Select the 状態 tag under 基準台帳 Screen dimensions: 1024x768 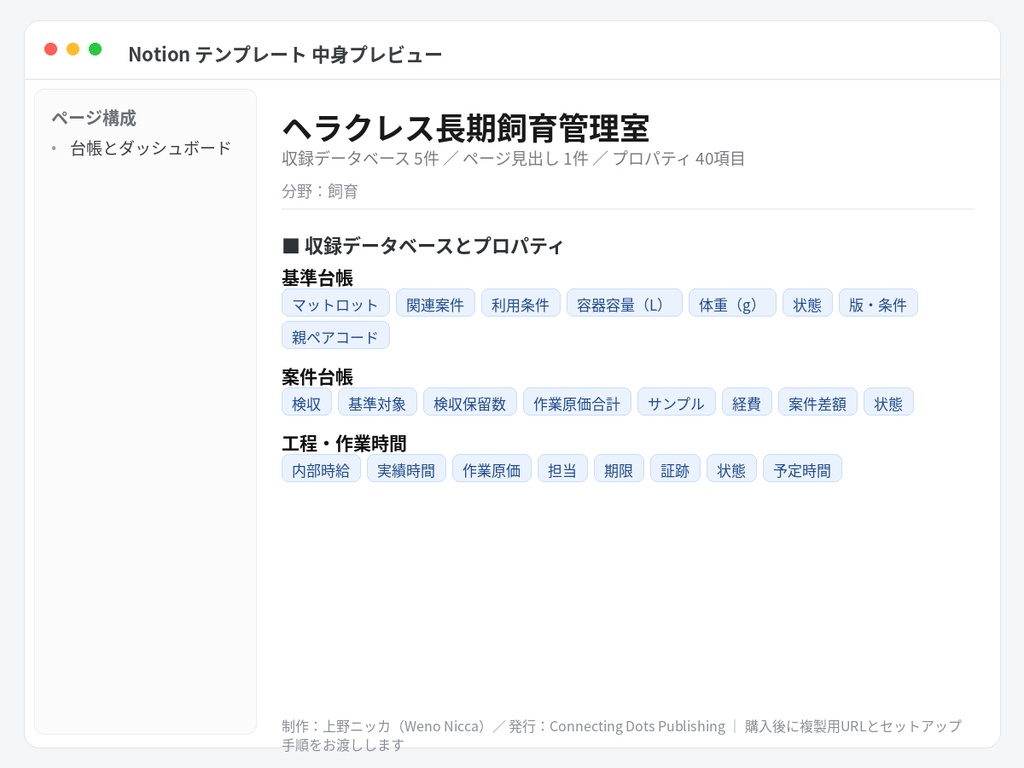coord(807,303)
